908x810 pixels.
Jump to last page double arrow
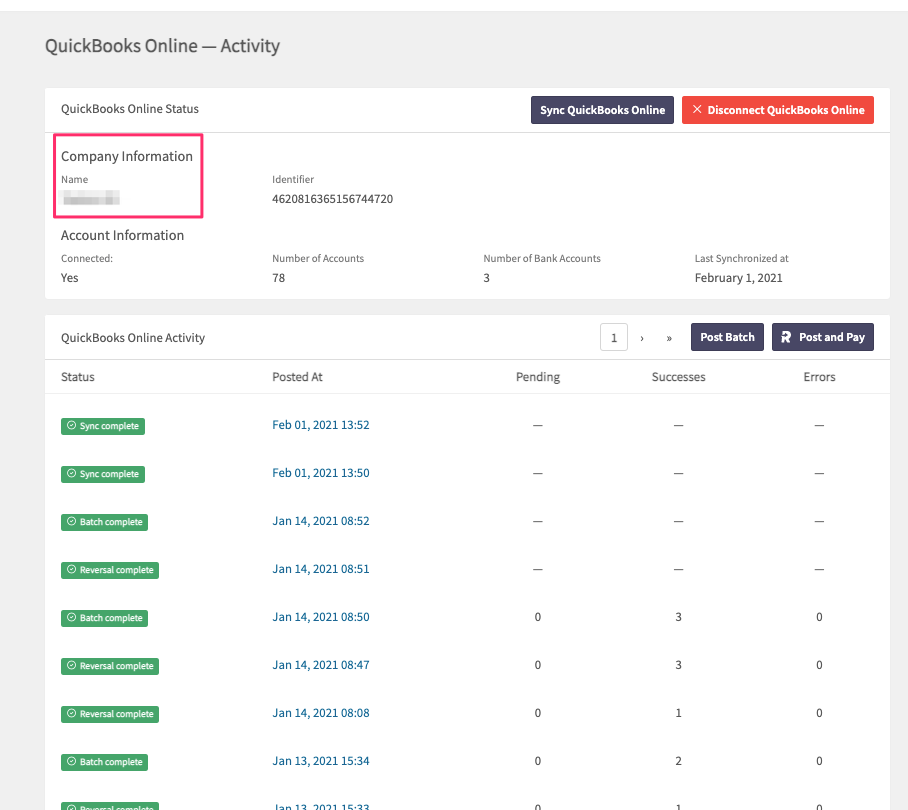tap(669, 338)
